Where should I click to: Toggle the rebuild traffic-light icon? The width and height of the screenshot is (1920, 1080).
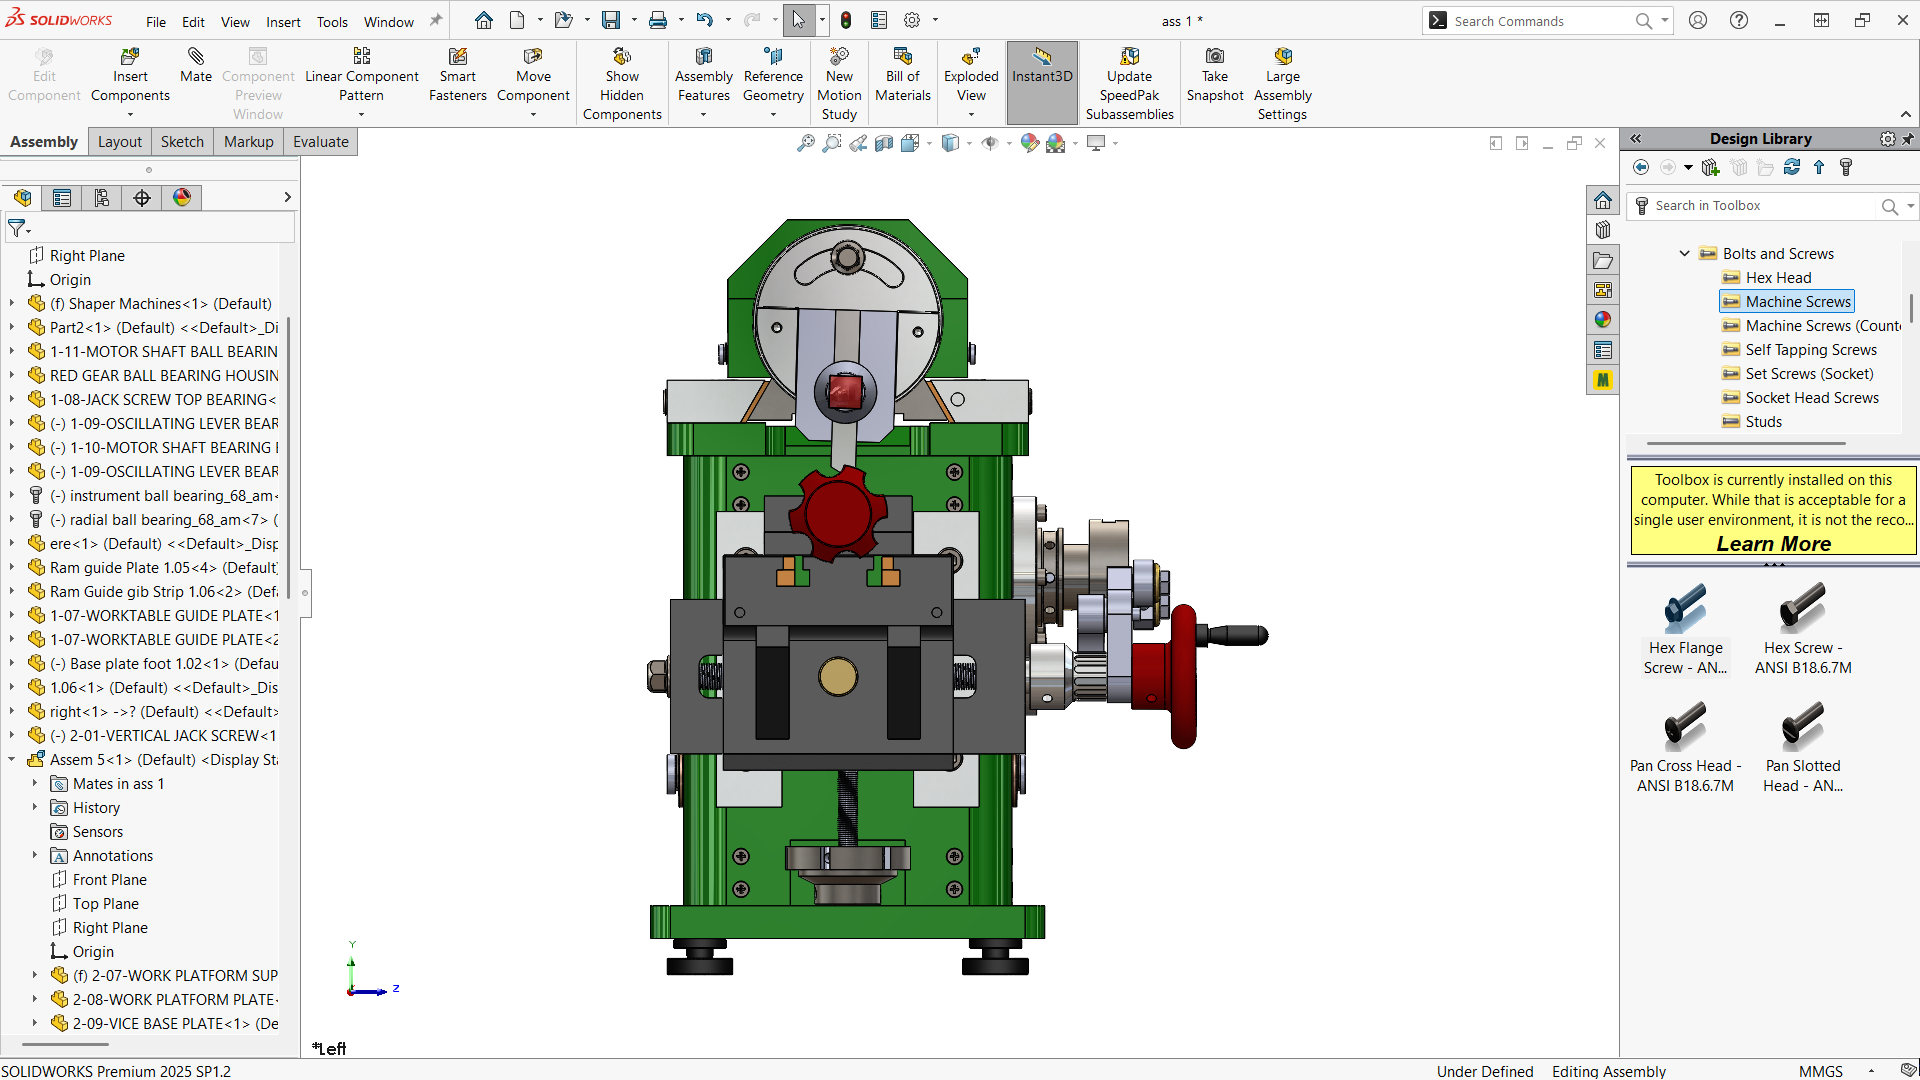click(846, 21)
